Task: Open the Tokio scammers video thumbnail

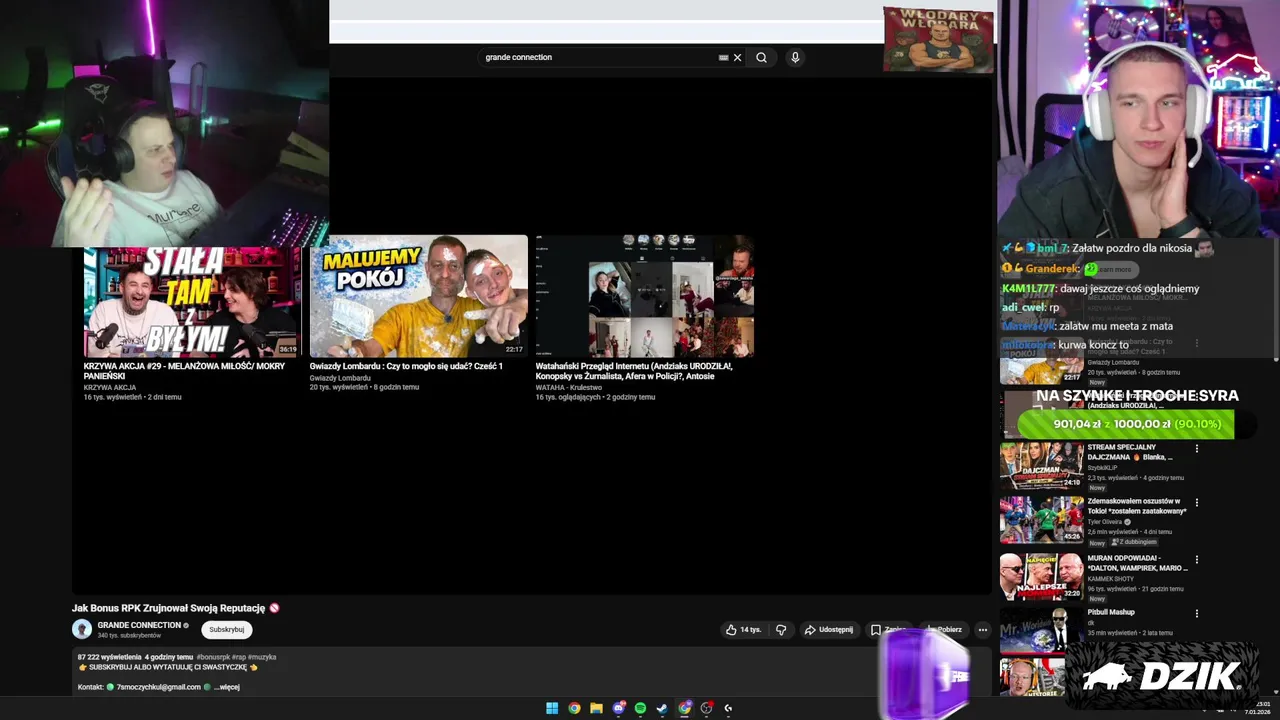Action: 1041,520
